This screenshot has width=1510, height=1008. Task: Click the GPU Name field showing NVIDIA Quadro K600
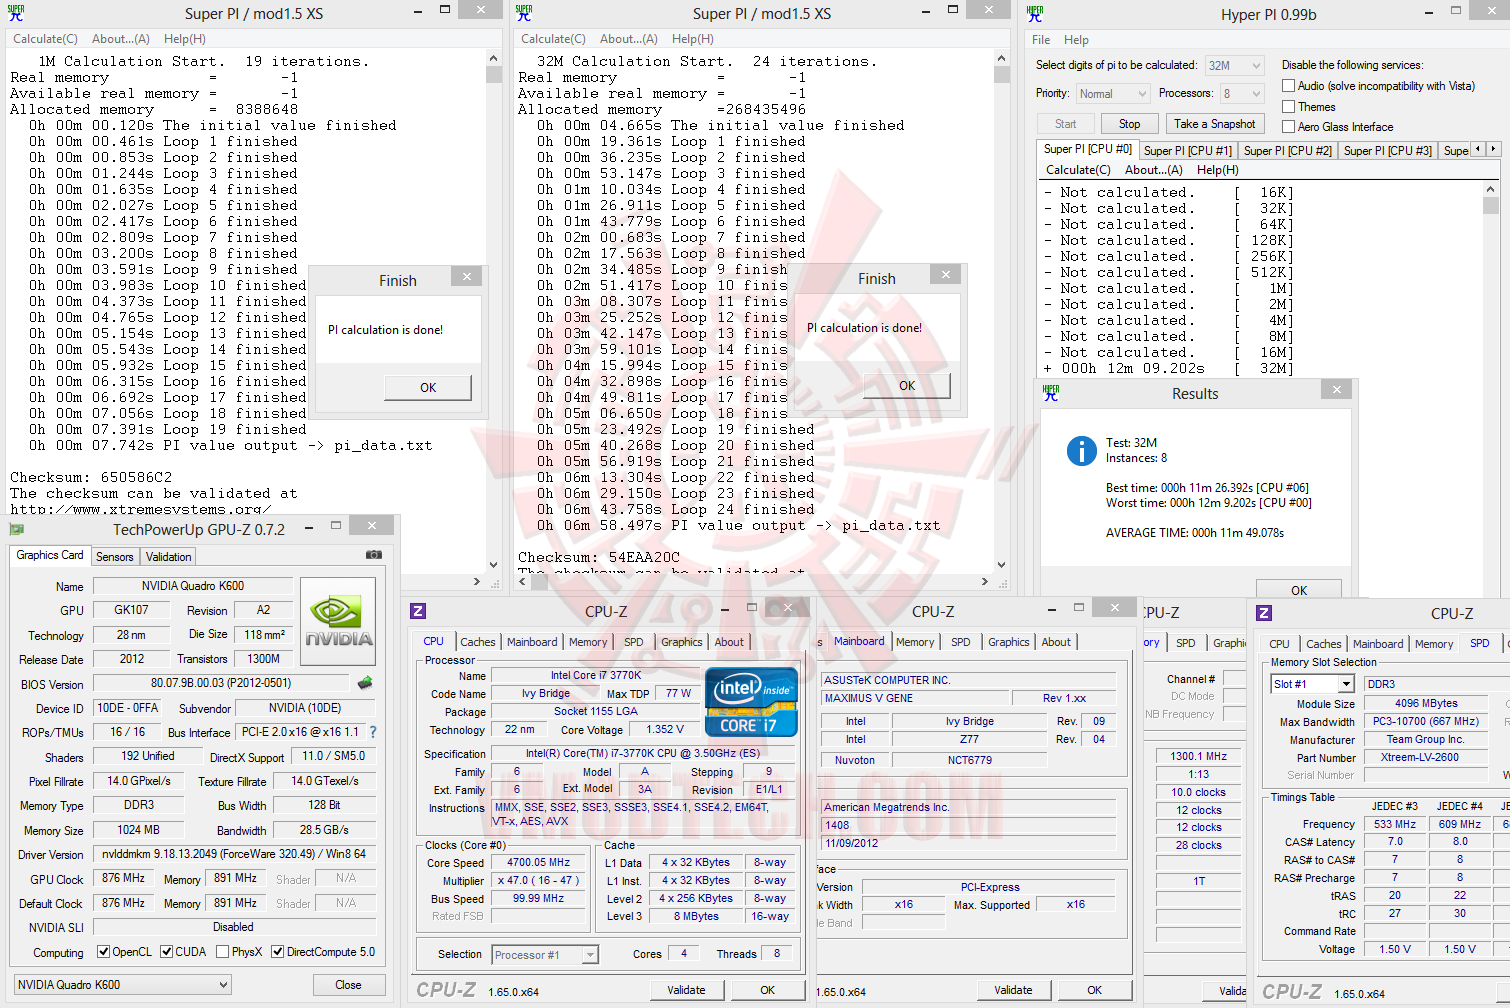tap(193, 586)
